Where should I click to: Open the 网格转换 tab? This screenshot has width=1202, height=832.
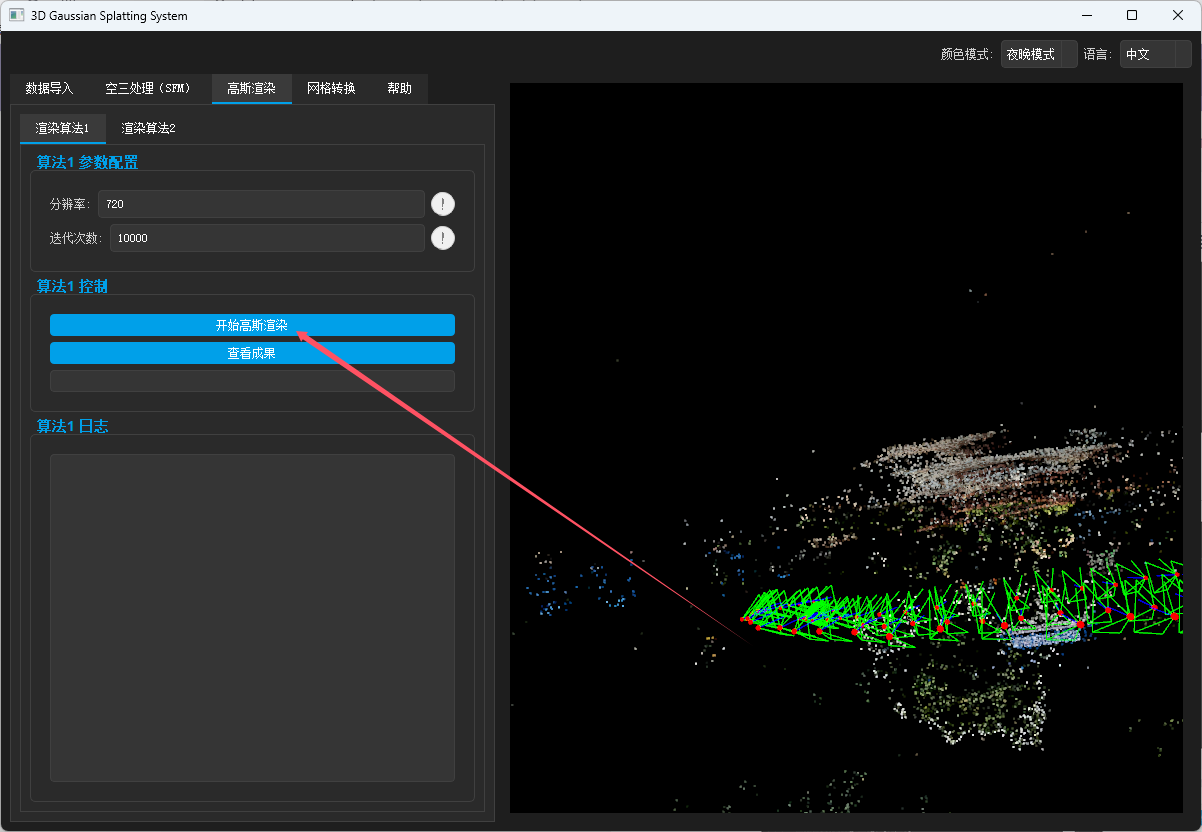(x=331, y=88)
